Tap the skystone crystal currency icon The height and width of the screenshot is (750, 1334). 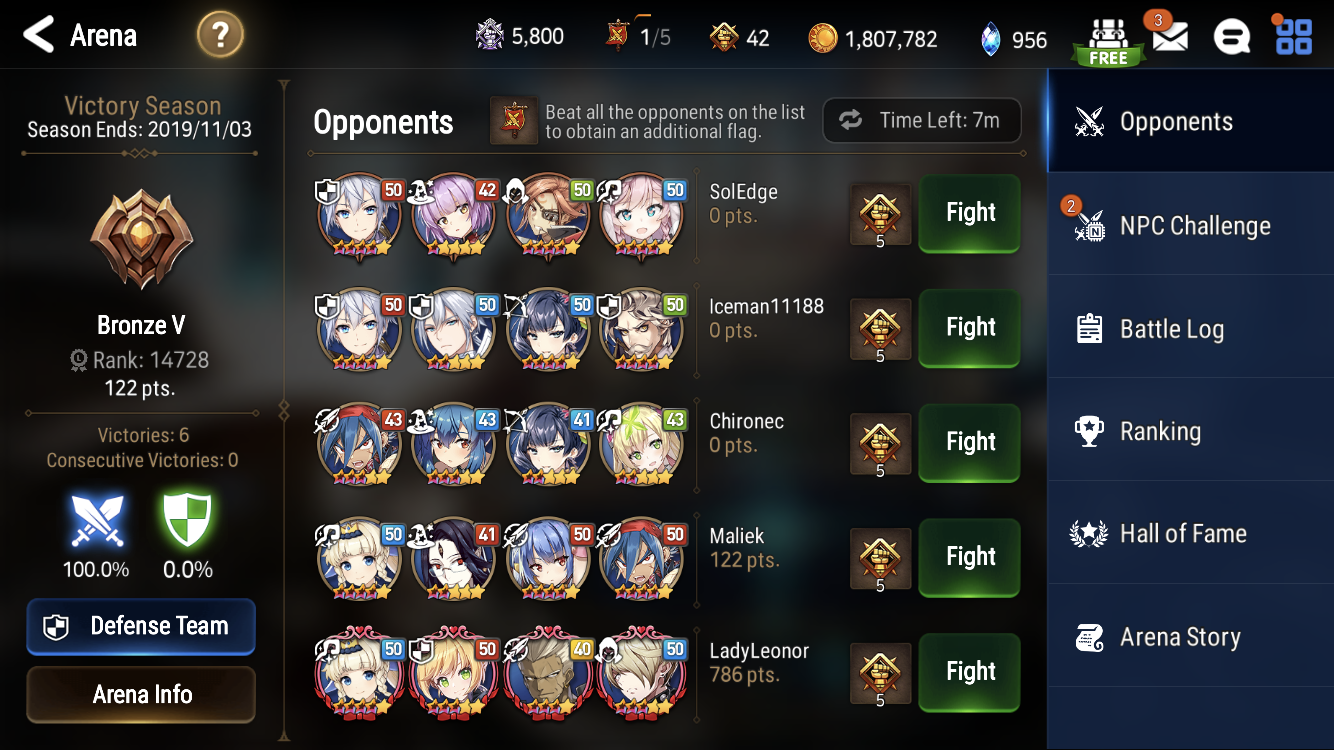[x=988, y=39]
